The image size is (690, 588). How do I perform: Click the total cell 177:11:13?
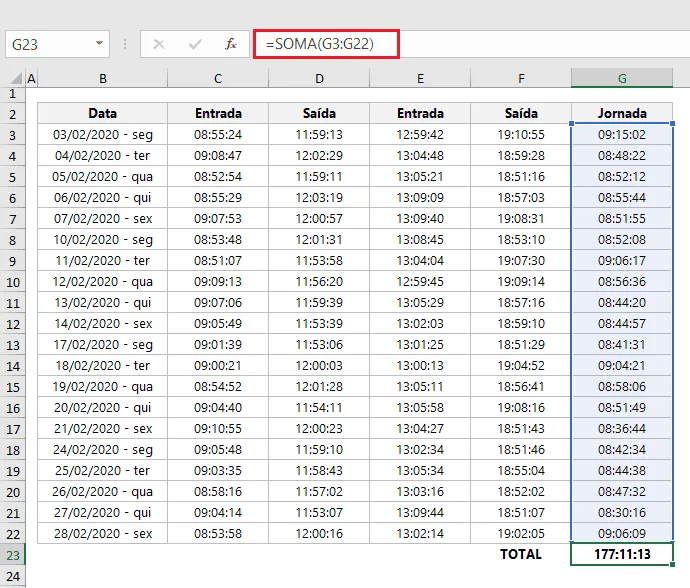point(622,554)
